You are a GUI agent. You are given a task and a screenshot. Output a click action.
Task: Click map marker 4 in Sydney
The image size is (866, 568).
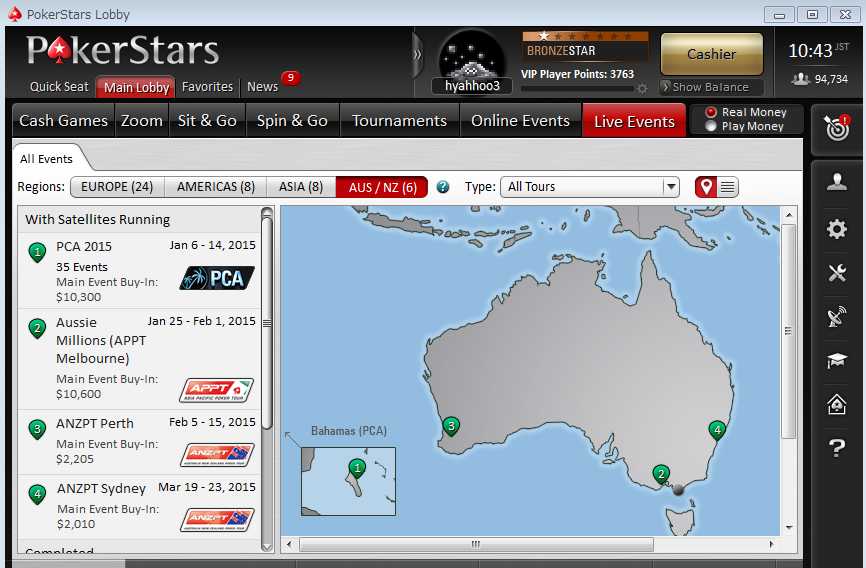point(717,430)
